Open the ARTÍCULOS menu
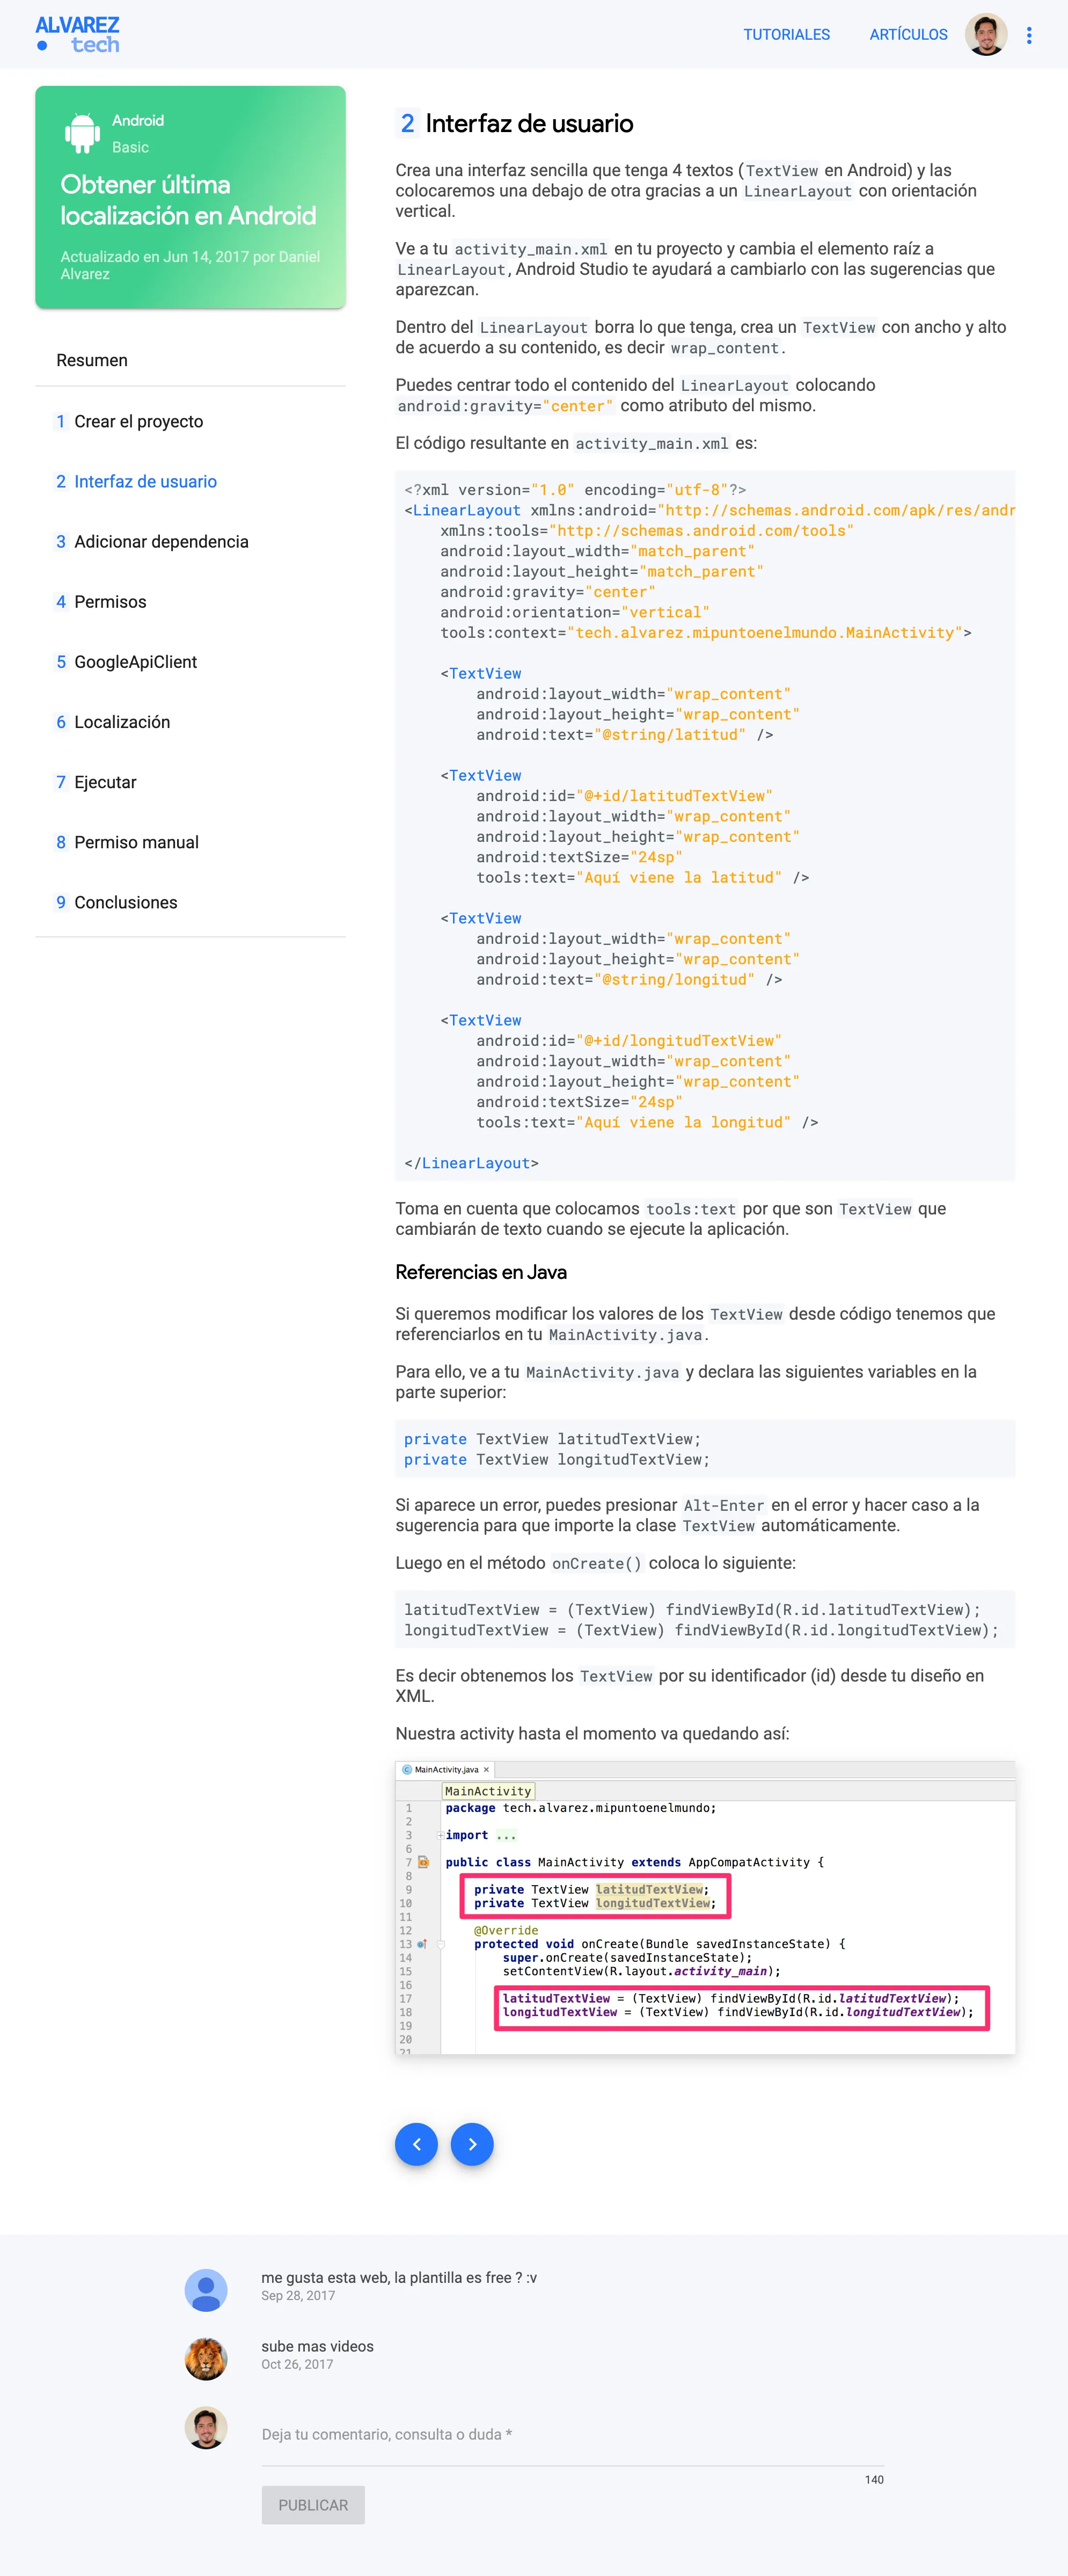Screen dimensions: 1068x2576 click(x=908, y=34)
